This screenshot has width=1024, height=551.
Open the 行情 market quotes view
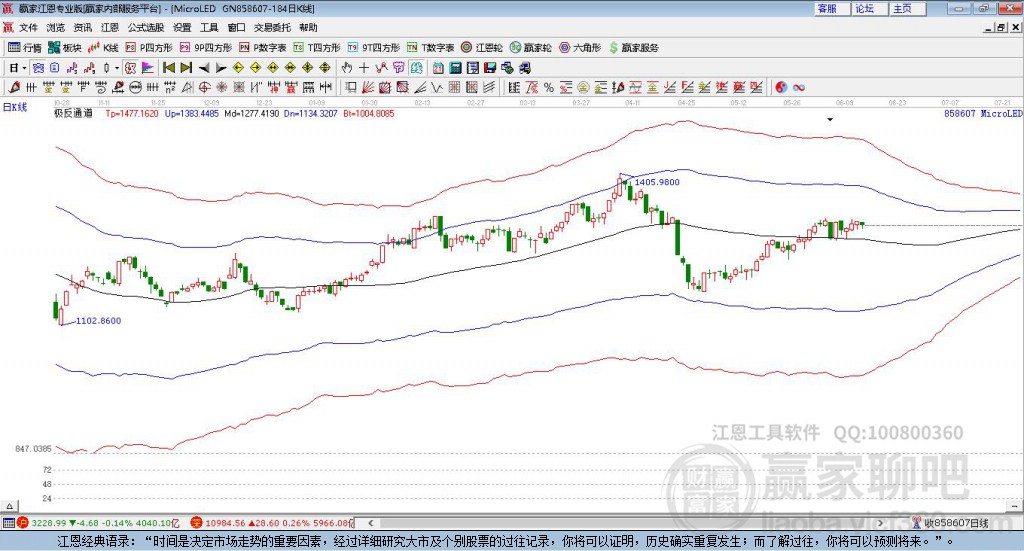[25, 48]
